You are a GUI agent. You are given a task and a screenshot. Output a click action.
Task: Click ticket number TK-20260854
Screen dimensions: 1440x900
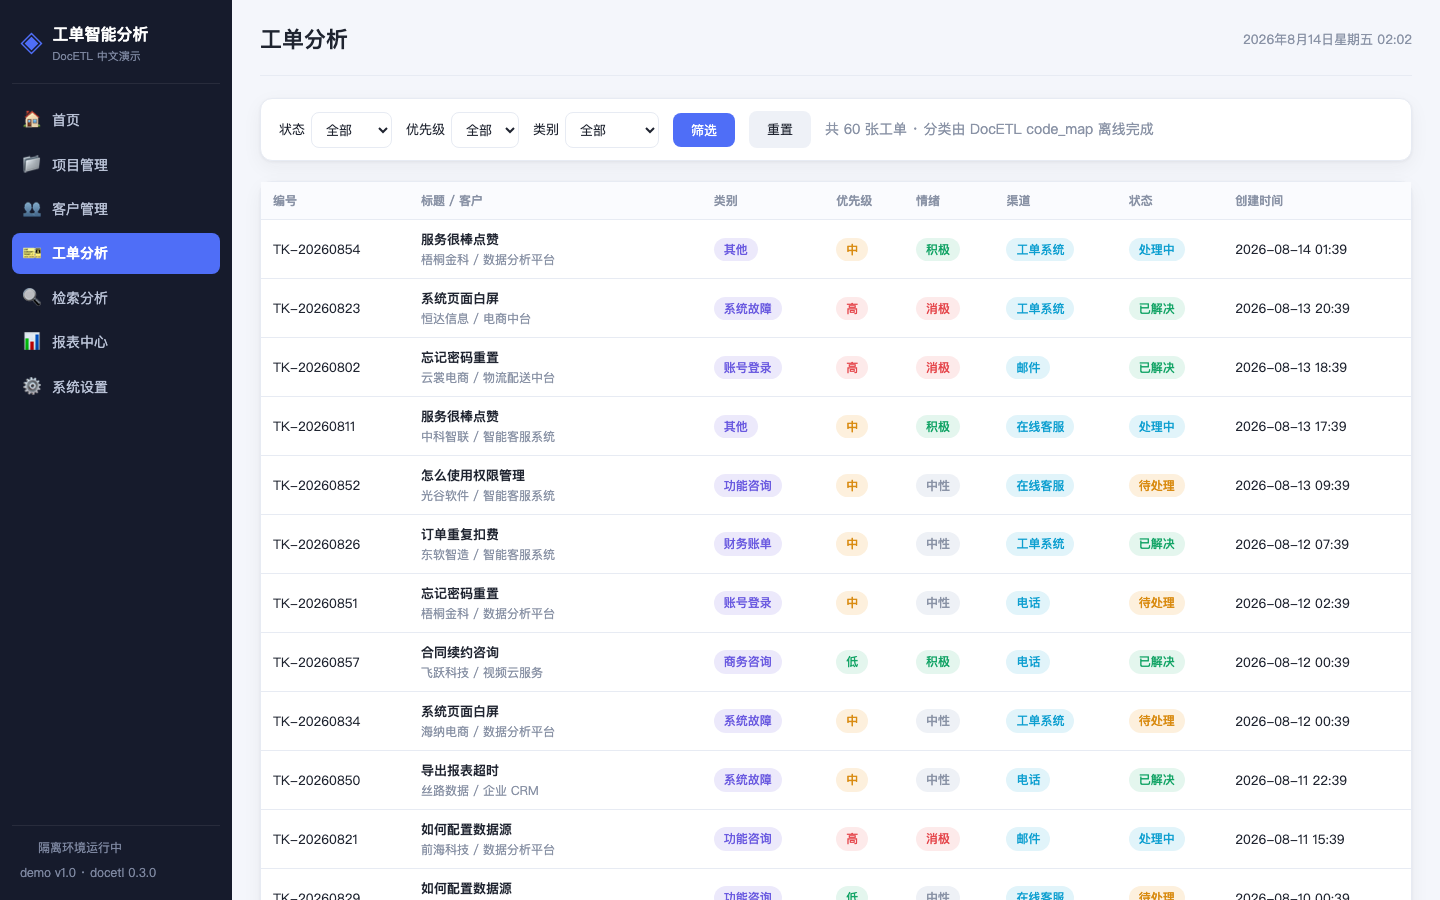(x=317, y=249)
